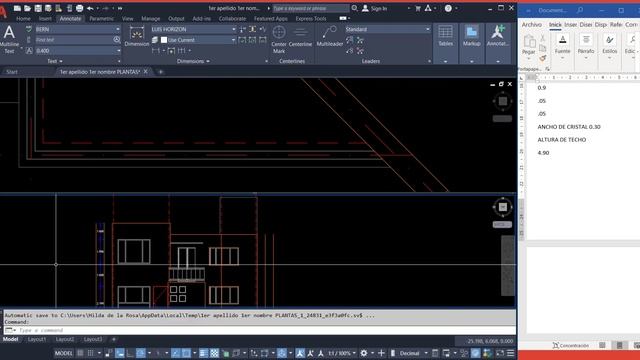Viewport: 640px width, 360px height.
Task: Click the Dimension tool button
Action: point(137,36)
